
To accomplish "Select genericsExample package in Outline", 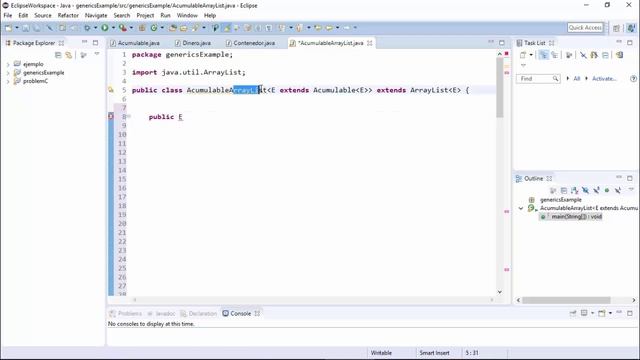I will pyautogui.click(x=560, y=200).
